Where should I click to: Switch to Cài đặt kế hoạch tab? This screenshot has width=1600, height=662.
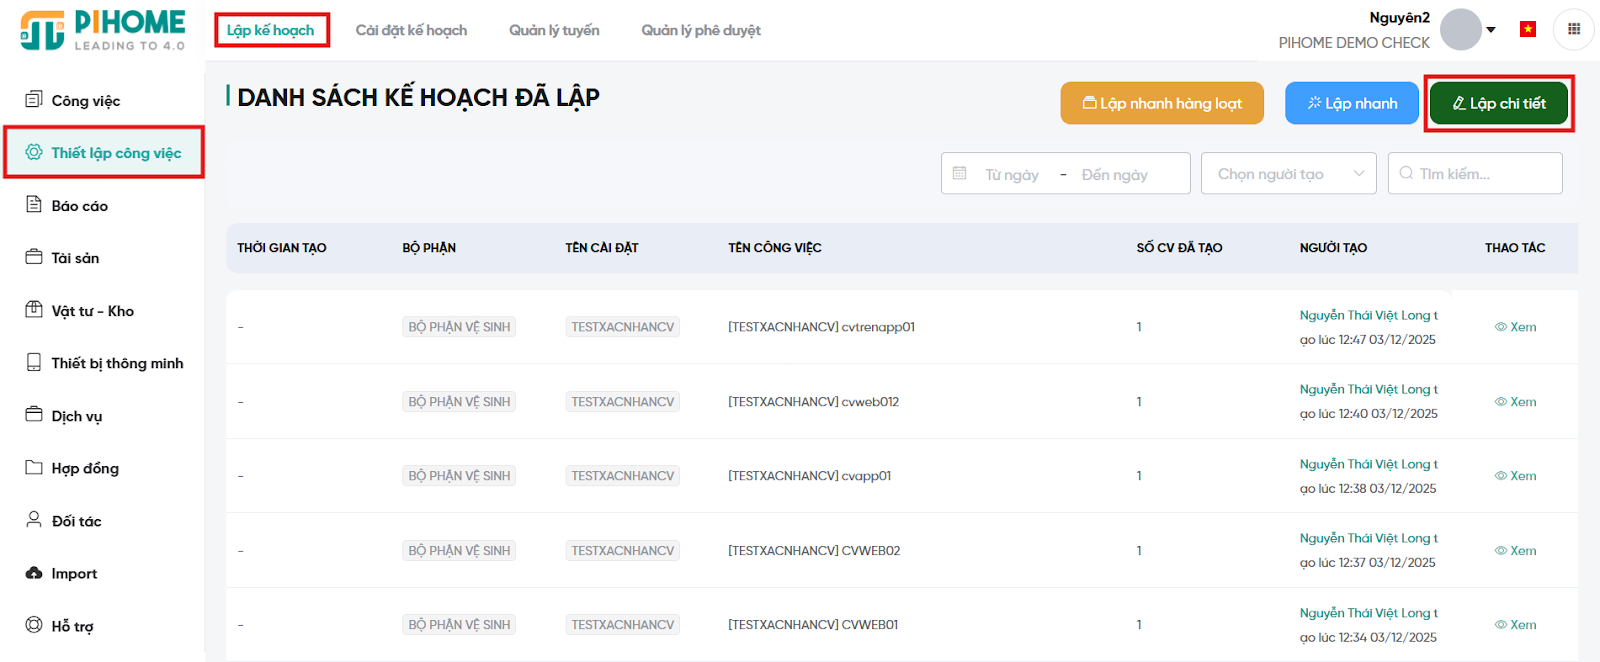[411, 30]
